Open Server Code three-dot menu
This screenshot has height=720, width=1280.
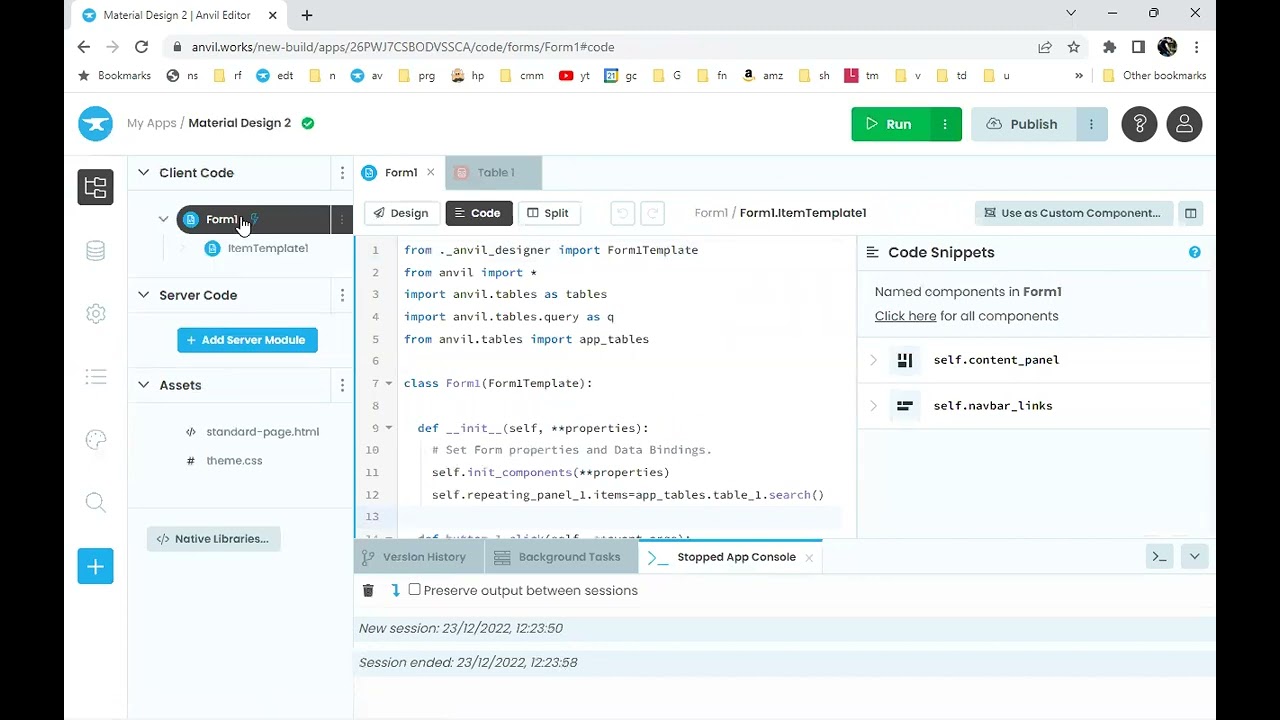click(342, 295)
